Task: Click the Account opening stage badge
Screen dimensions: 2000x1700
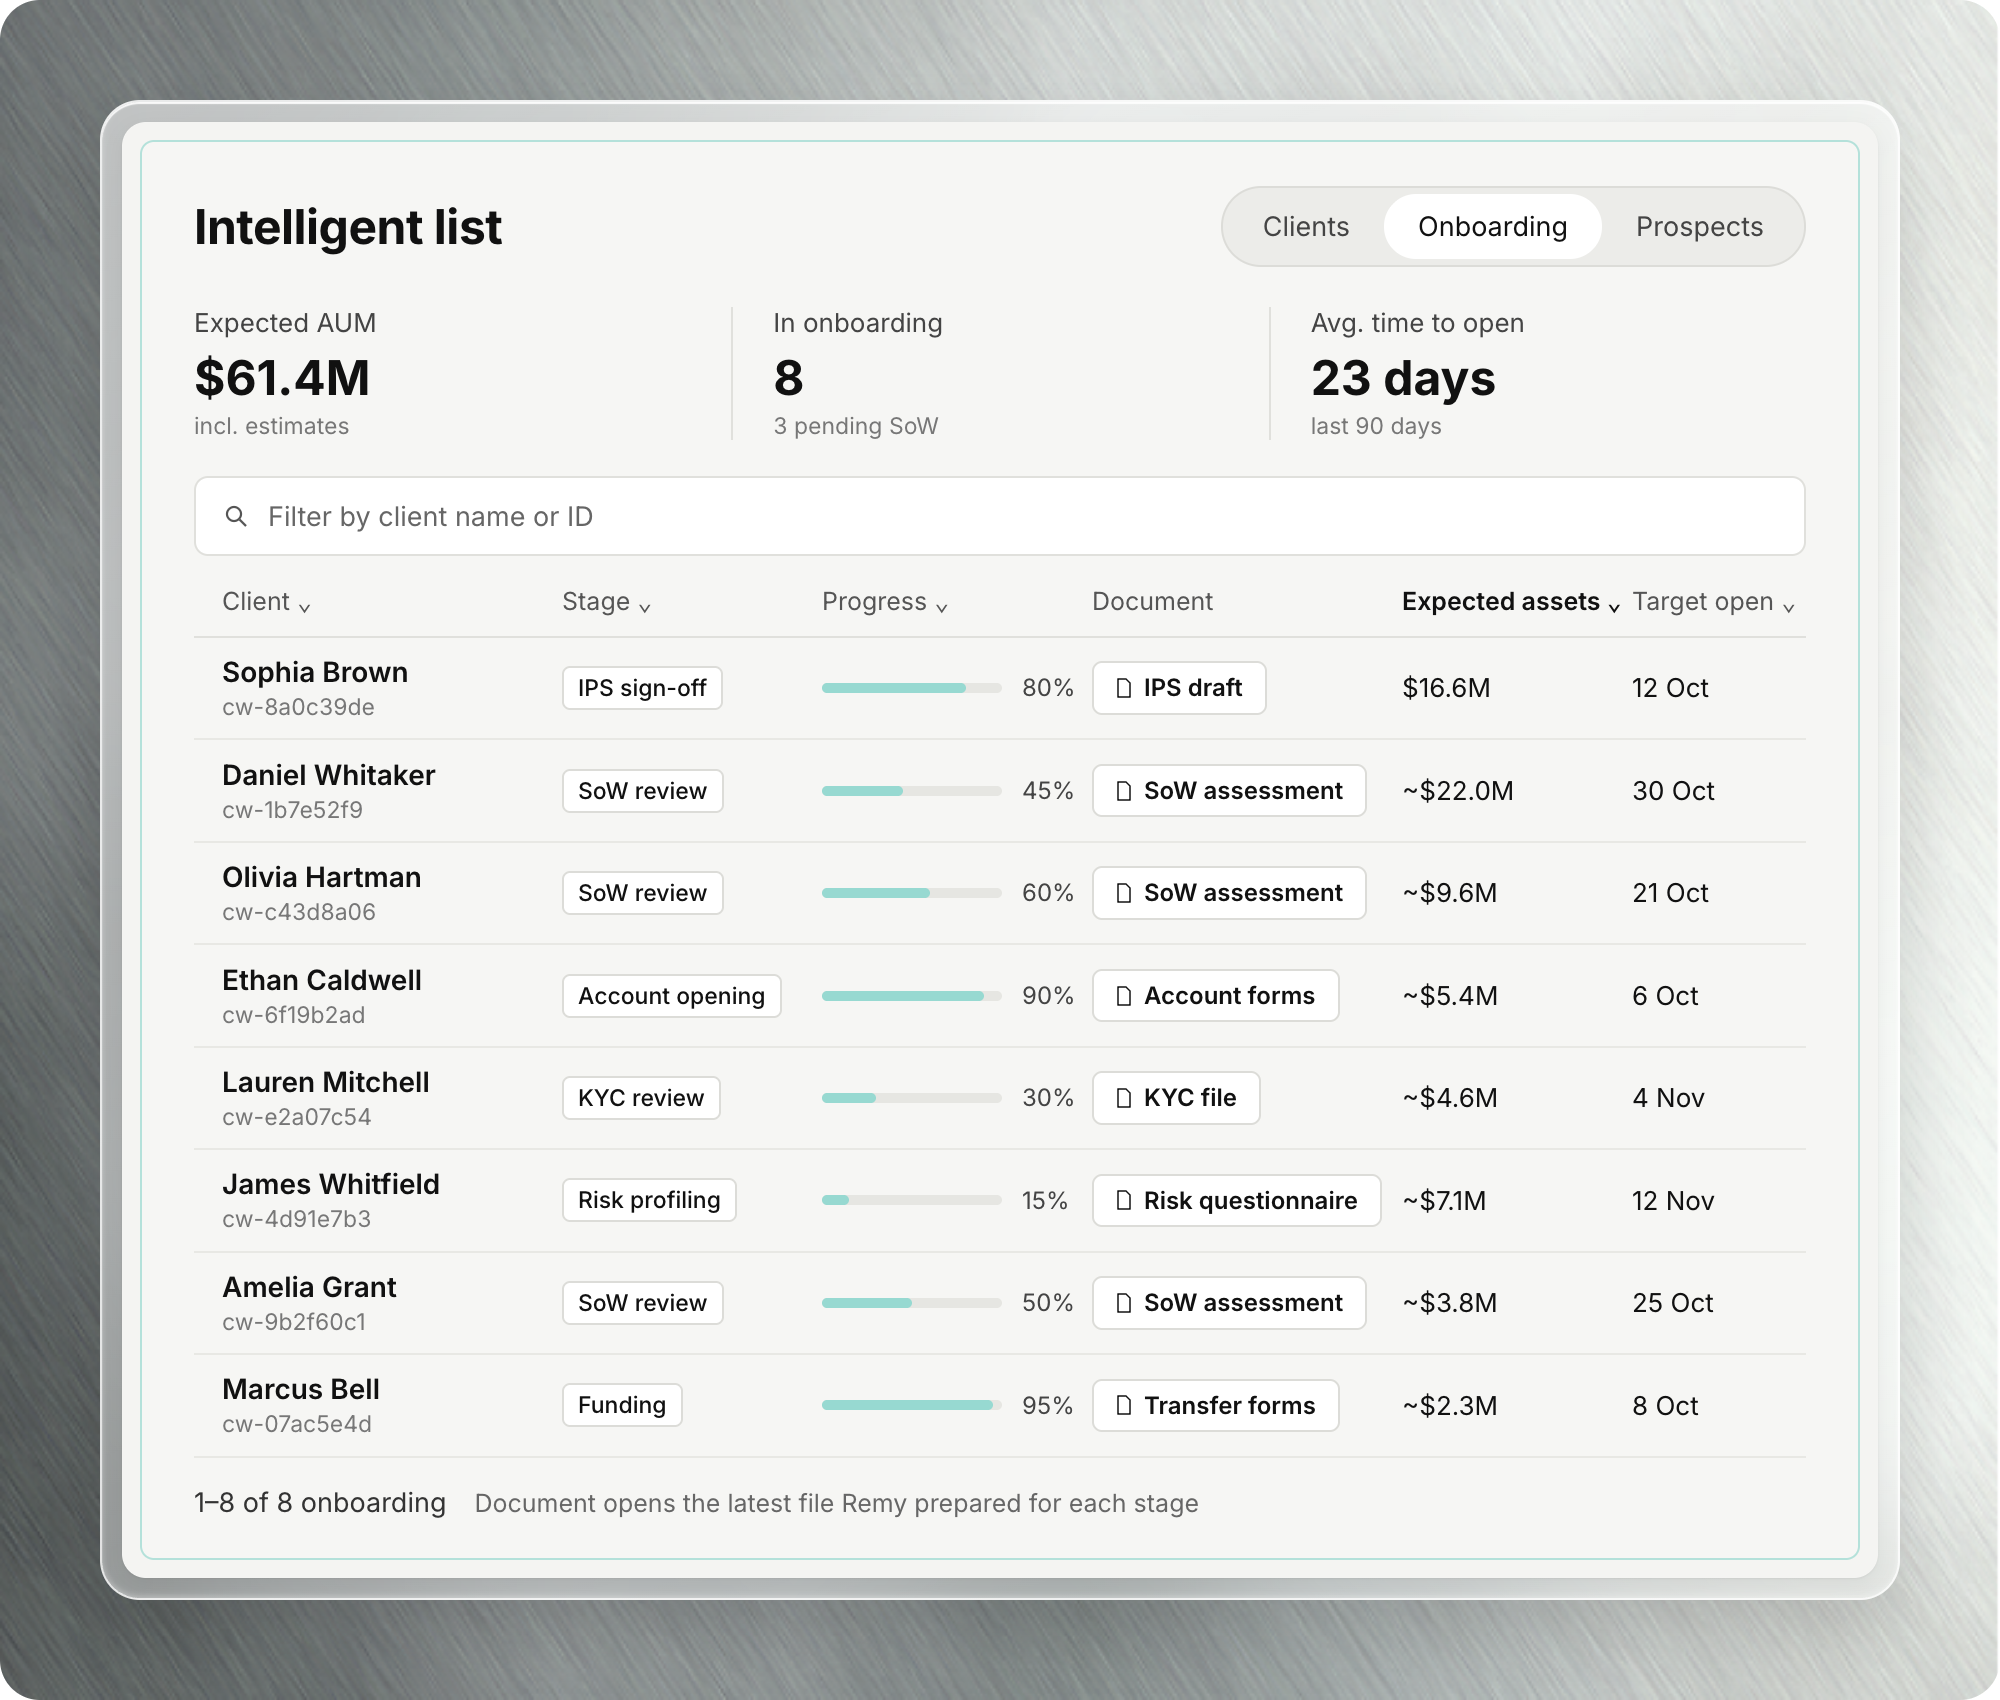Action: (671, 996)
